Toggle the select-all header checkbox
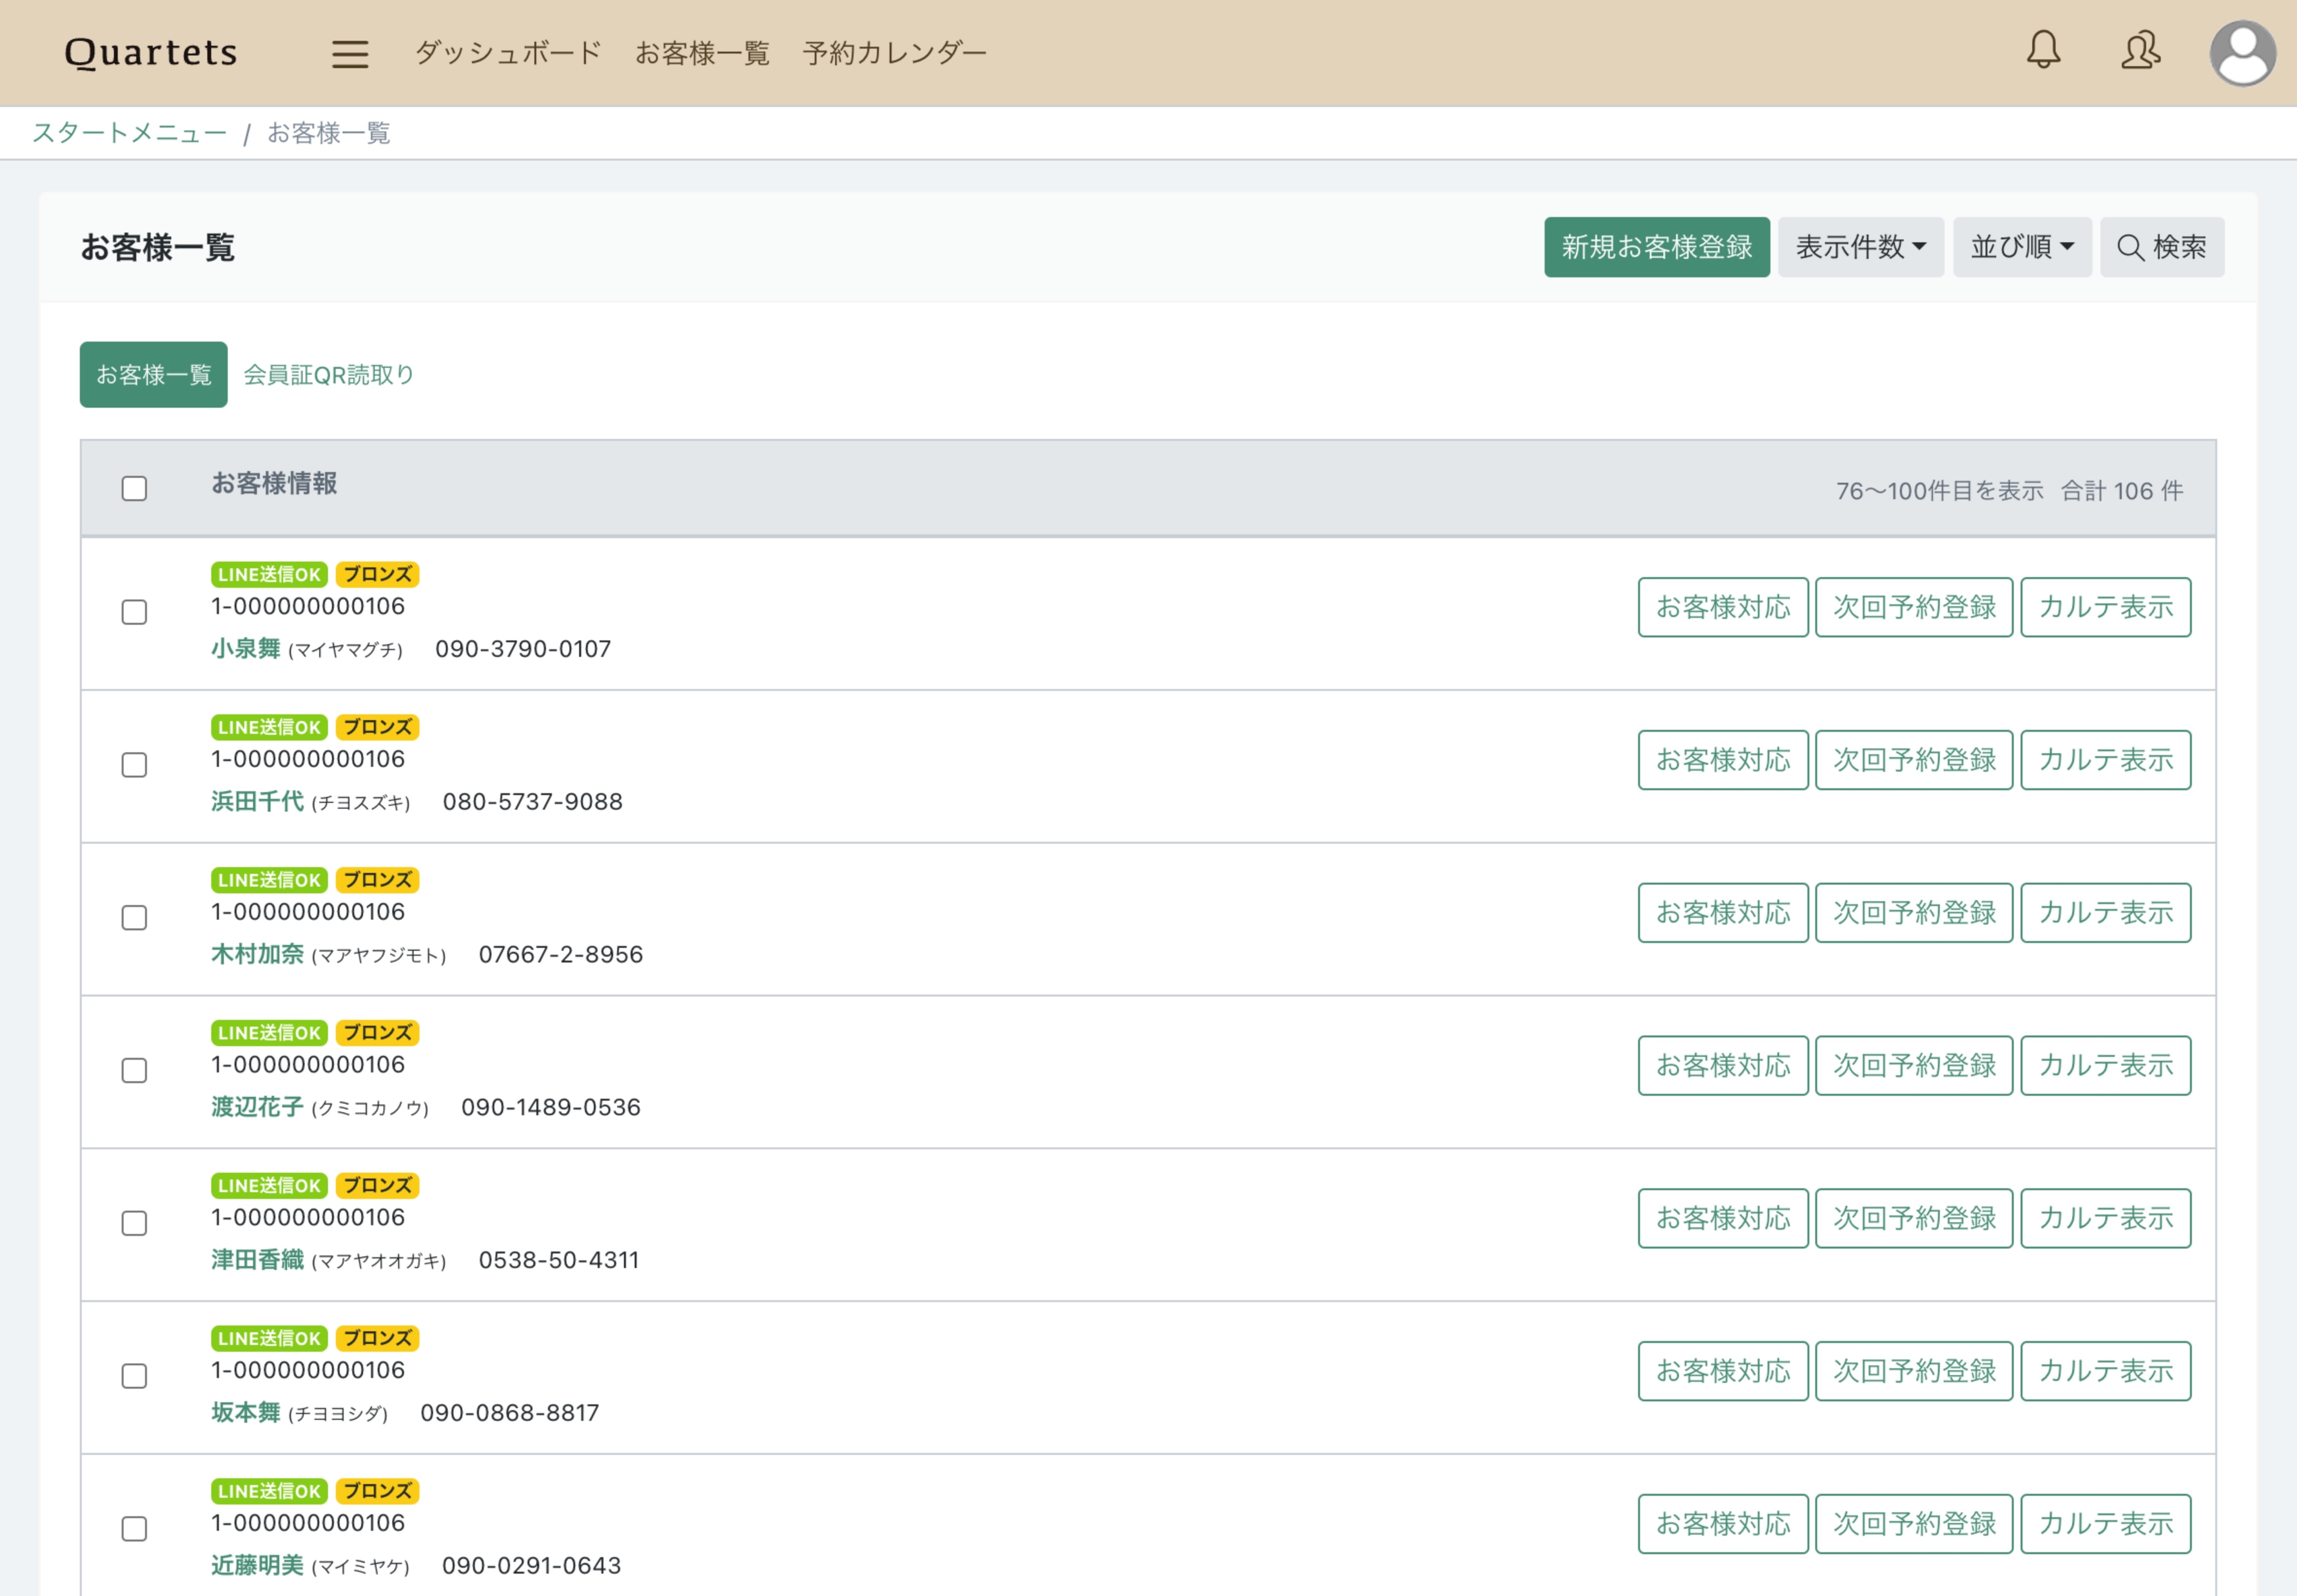 coord(134,488)
